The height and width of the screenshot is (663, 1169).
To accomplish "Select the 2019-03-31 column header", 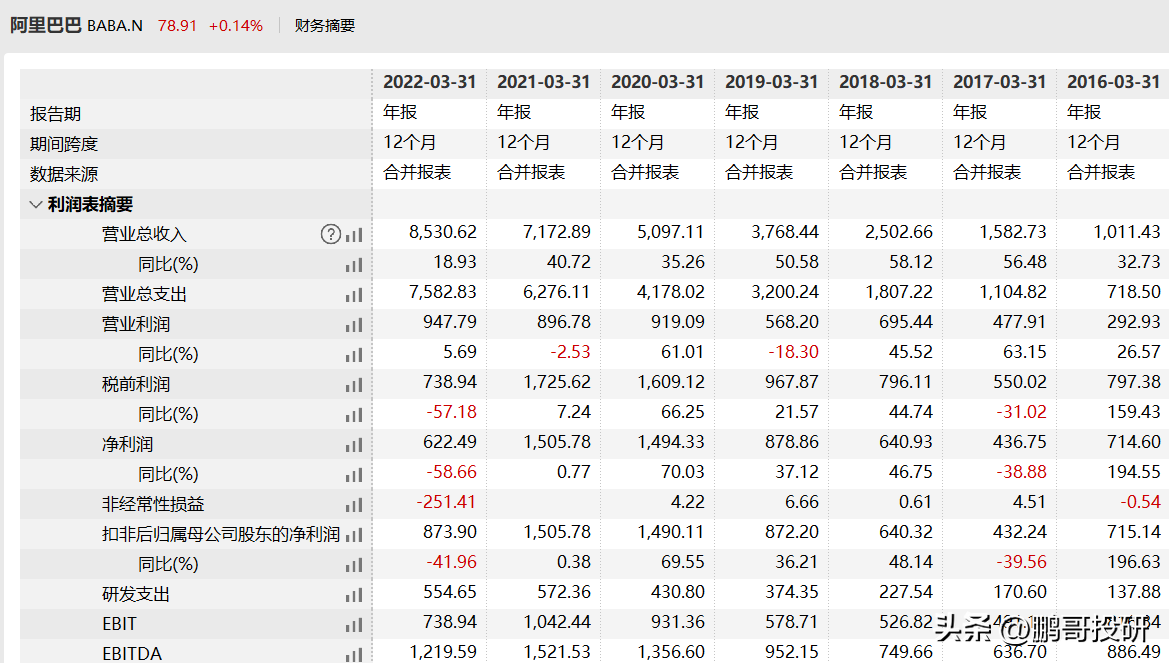I will 772,82.
